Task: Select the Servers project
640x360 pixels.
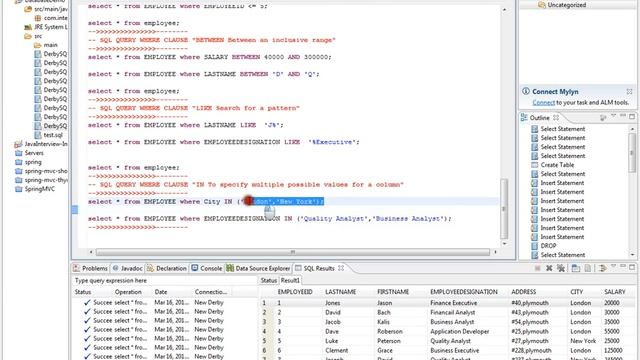Action: coord(34,153)
